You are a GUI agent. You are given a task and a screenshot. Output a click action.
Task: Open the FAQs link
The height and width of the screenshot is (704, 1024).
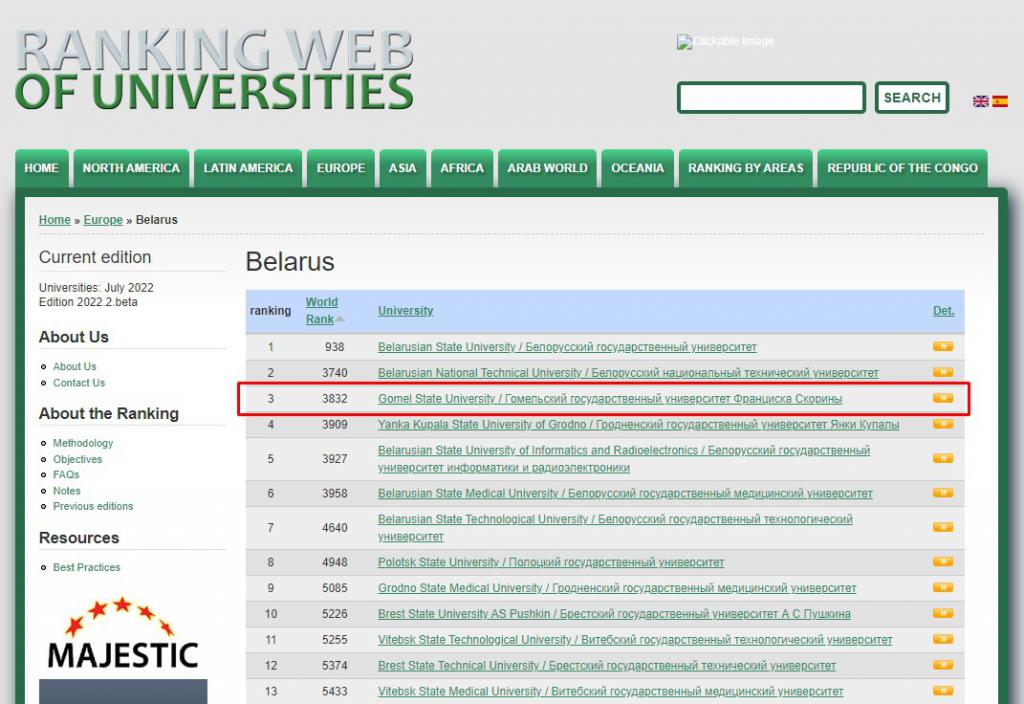coord(66,475)
